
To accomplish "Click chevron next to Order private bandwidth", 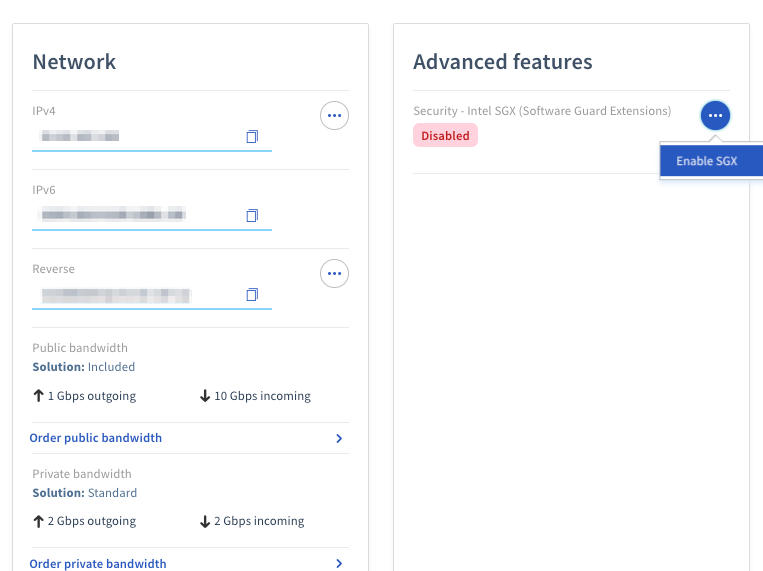I will [339, 564].
